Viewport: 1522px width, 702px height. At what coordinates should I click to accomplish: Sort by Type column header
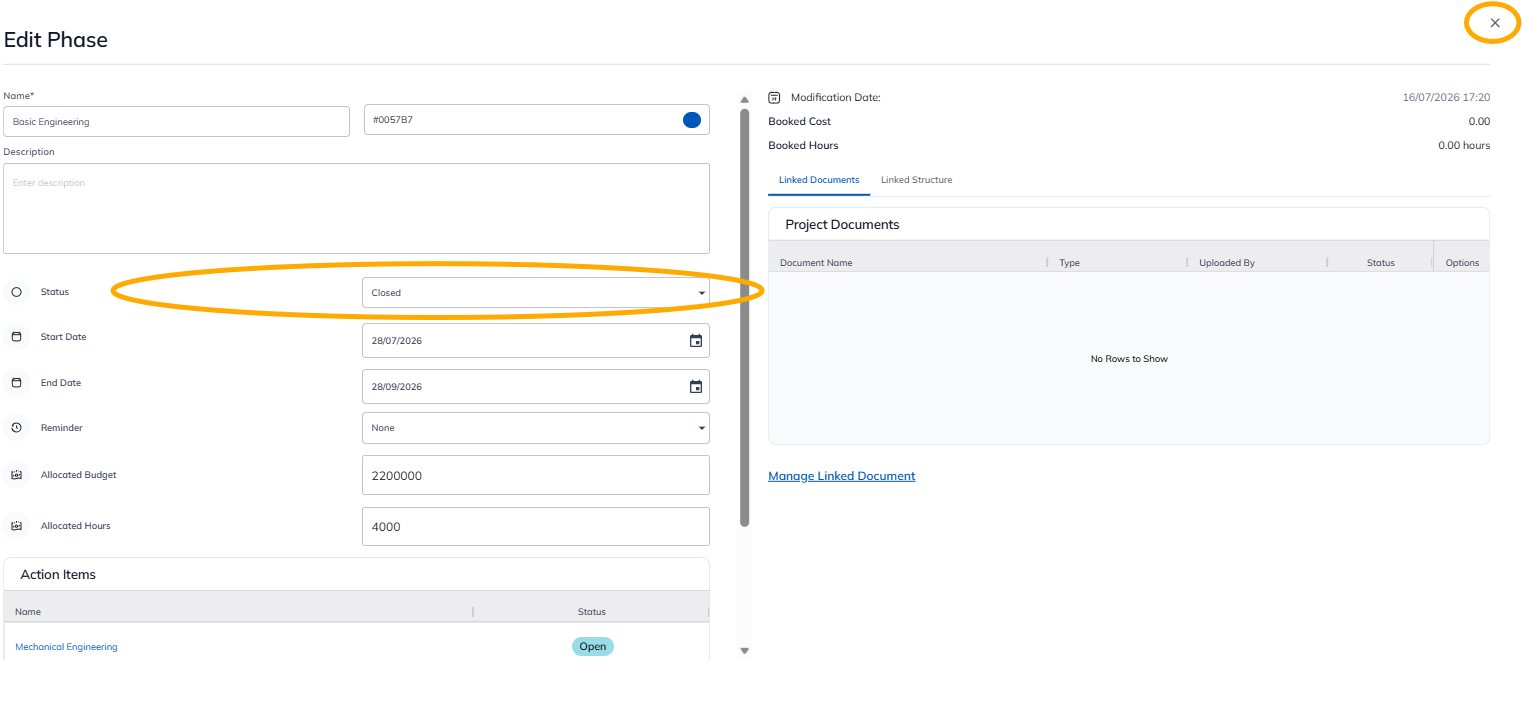pyautogui.click(x=1069, y=263)
